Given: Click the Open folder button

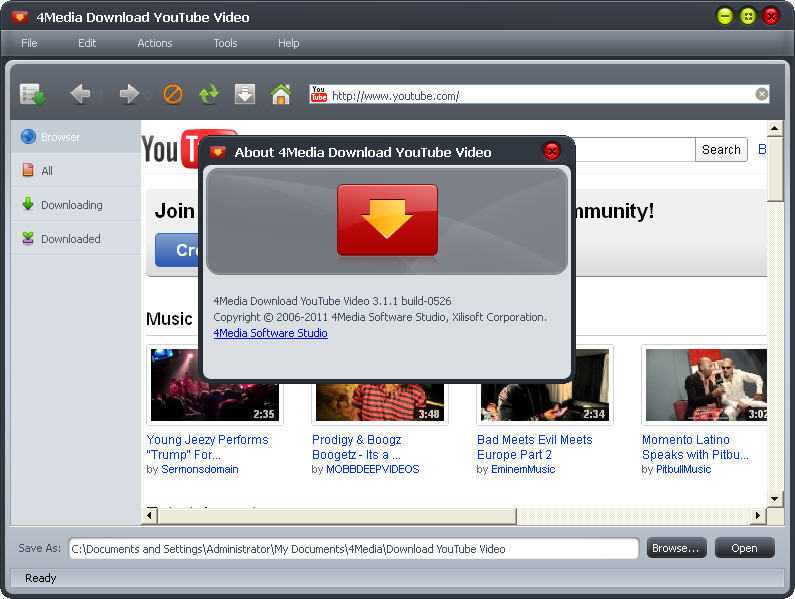Looking at the screenshot, I should (x=744, y=548).
